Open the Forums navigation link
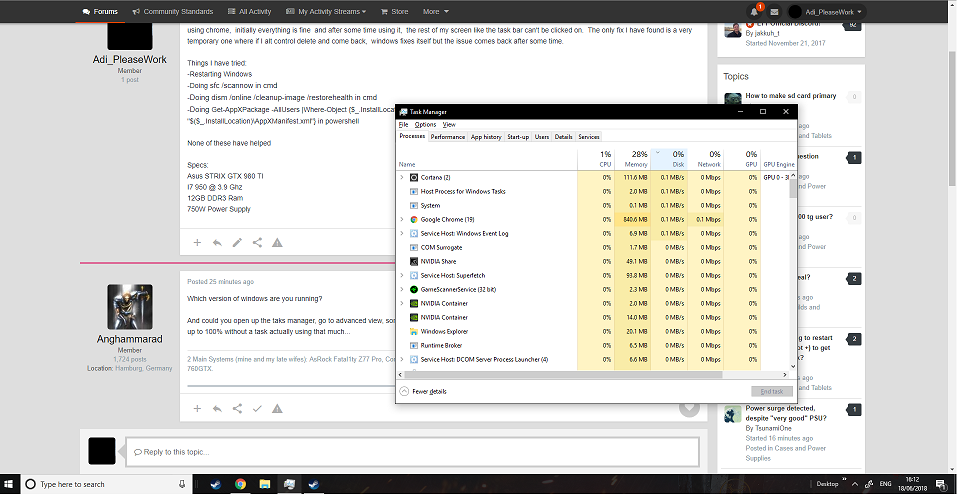 tap(100, 12)
